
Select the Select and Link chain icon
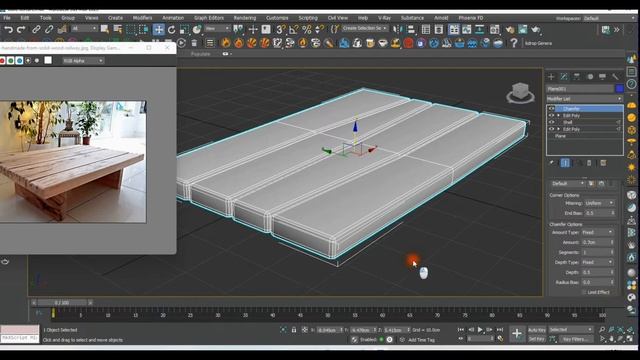pos(36,29)
